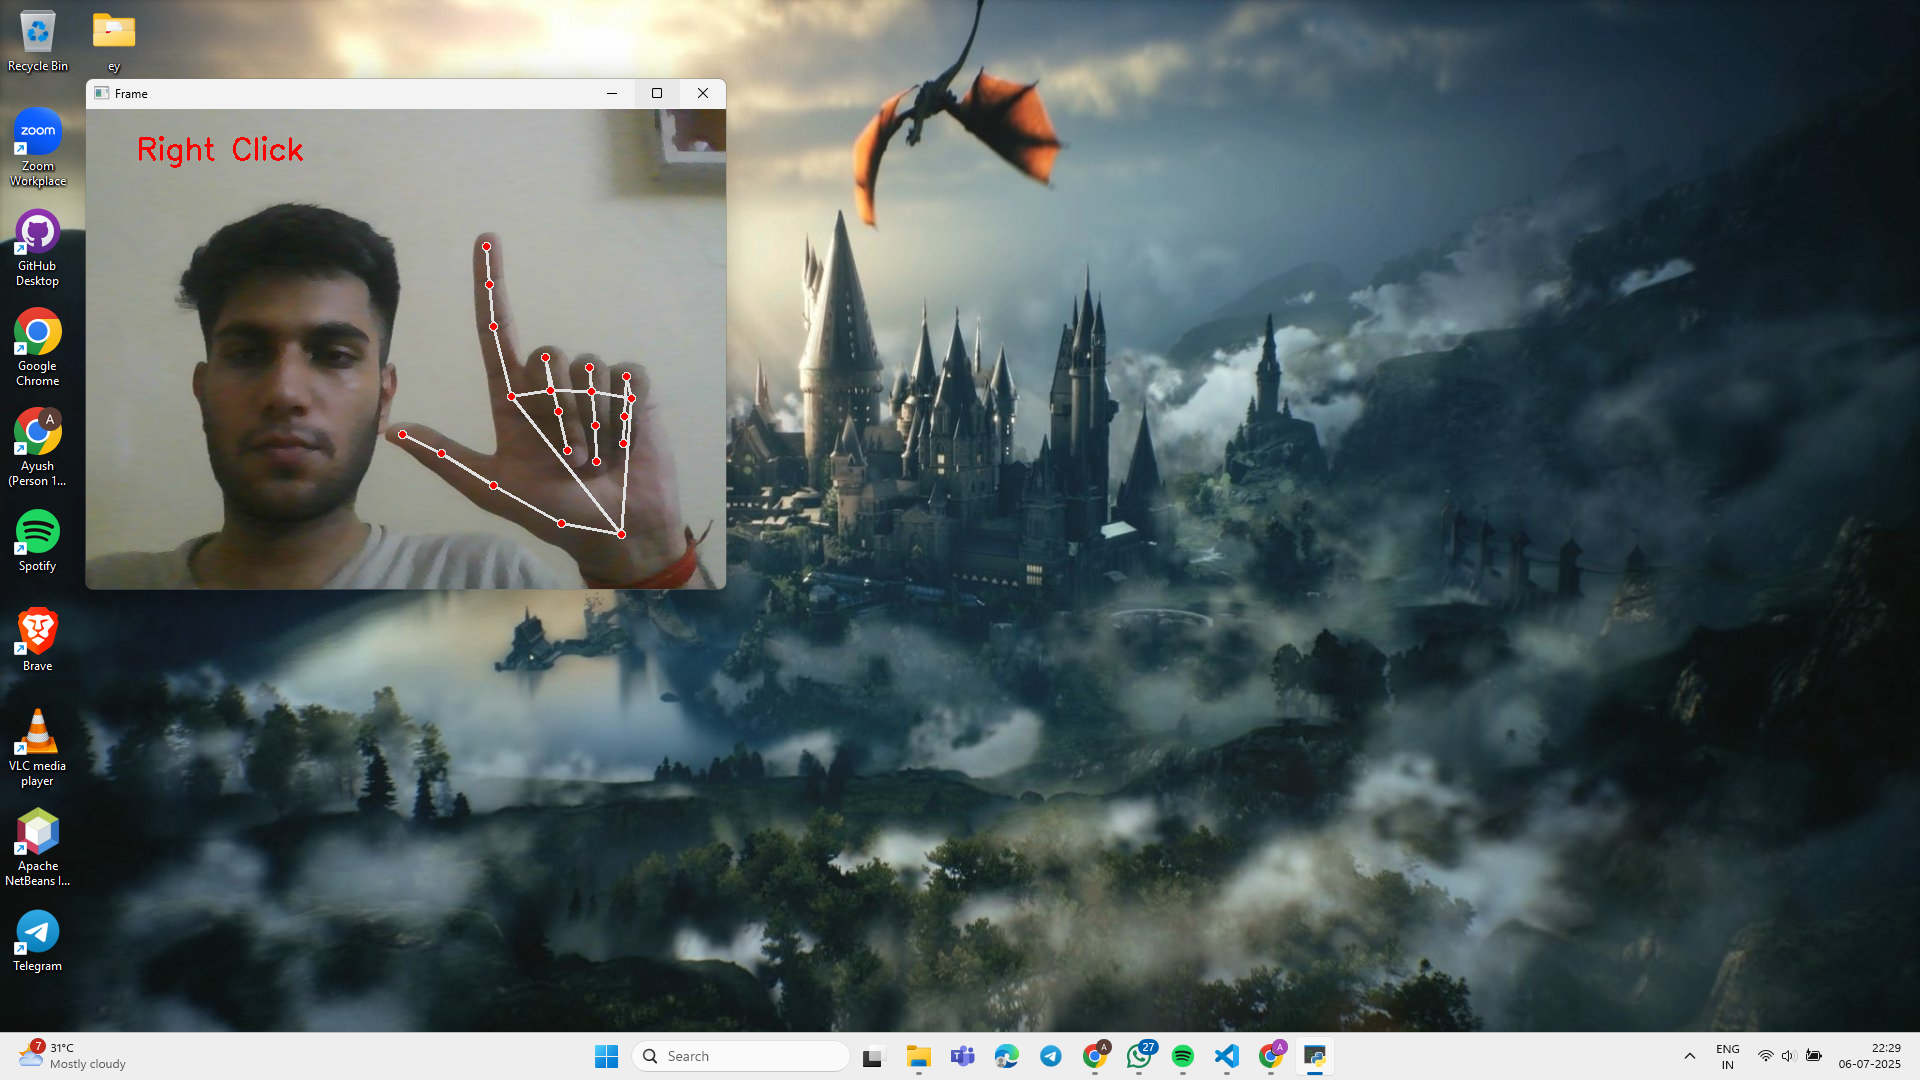Open Microsoft Edge from the taskbar
1920x1080 pixels.
coord(1006,1056)
